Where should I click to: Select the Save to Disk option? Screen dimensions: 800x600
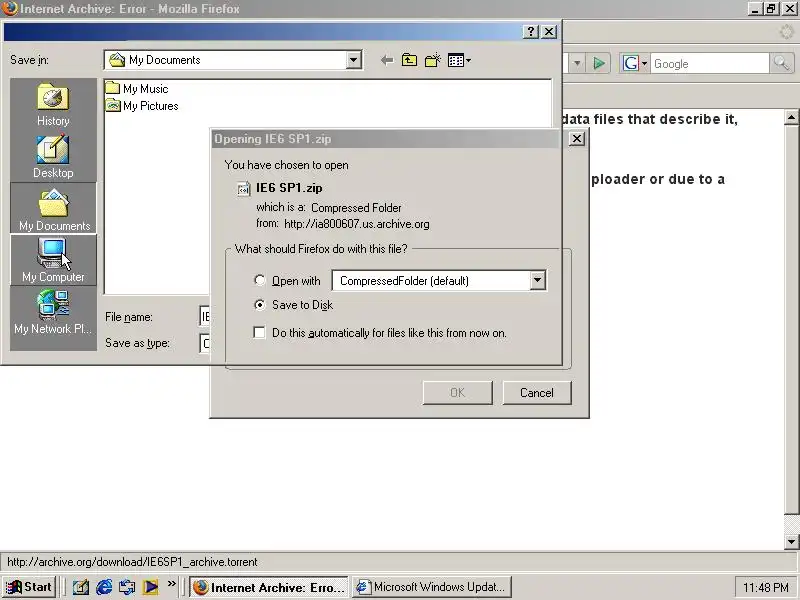click(x=260, y=305)
